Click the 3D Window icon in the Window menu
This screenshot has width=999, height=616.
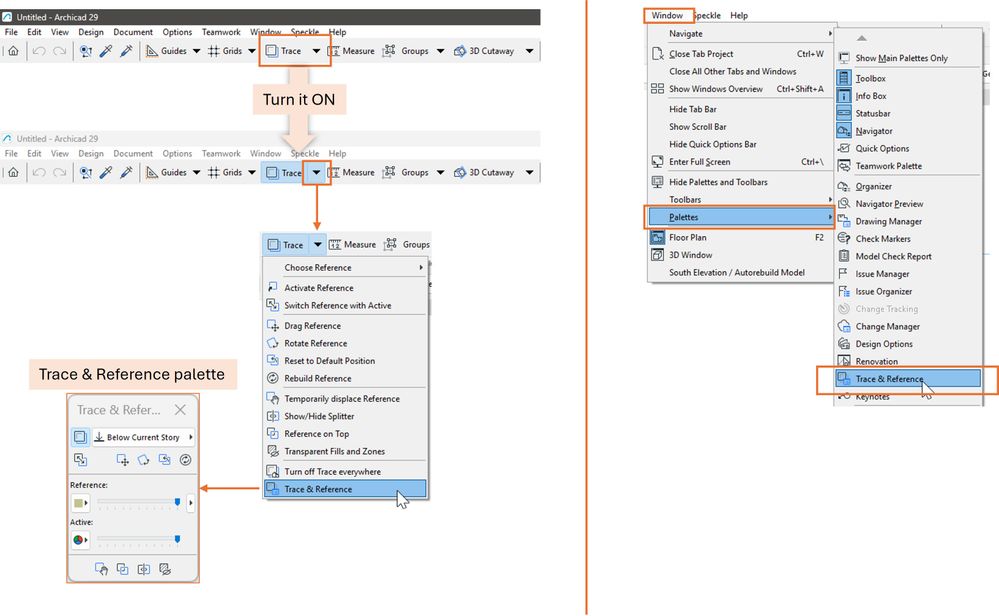pos(657,255)
